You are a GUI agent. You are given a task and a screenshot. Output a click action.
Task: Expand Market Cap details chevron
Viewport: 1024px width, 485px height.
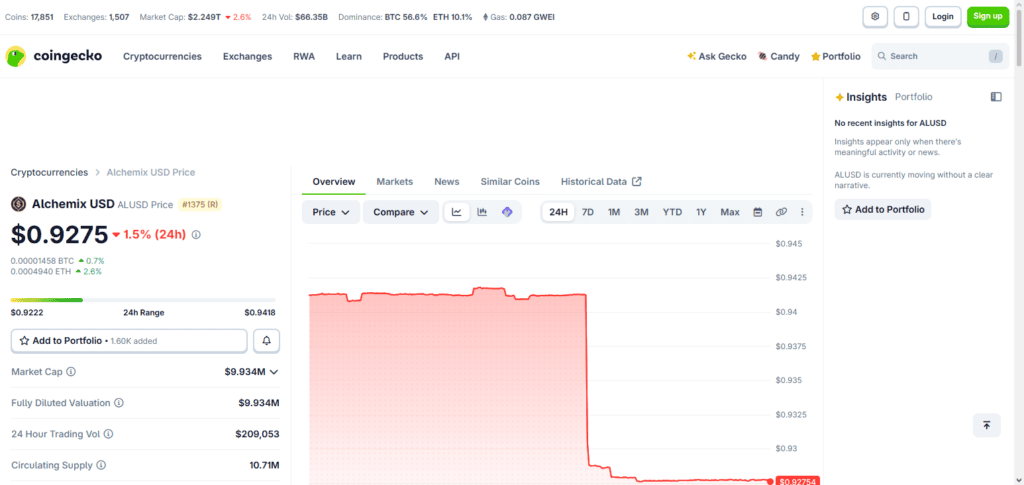(x=274, y=372)
